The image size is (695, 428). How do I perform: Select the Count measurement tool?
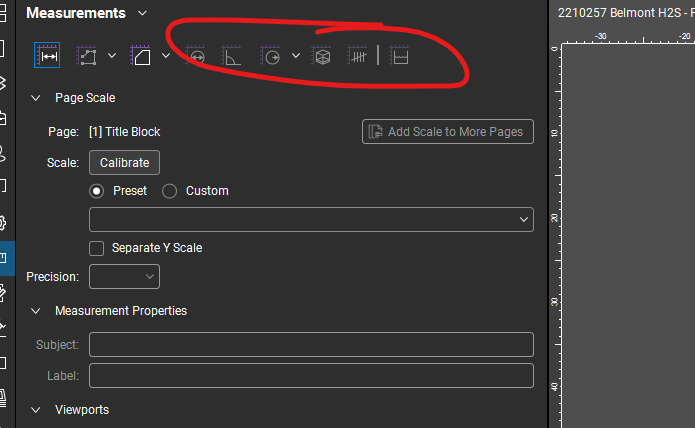(357, 56)
